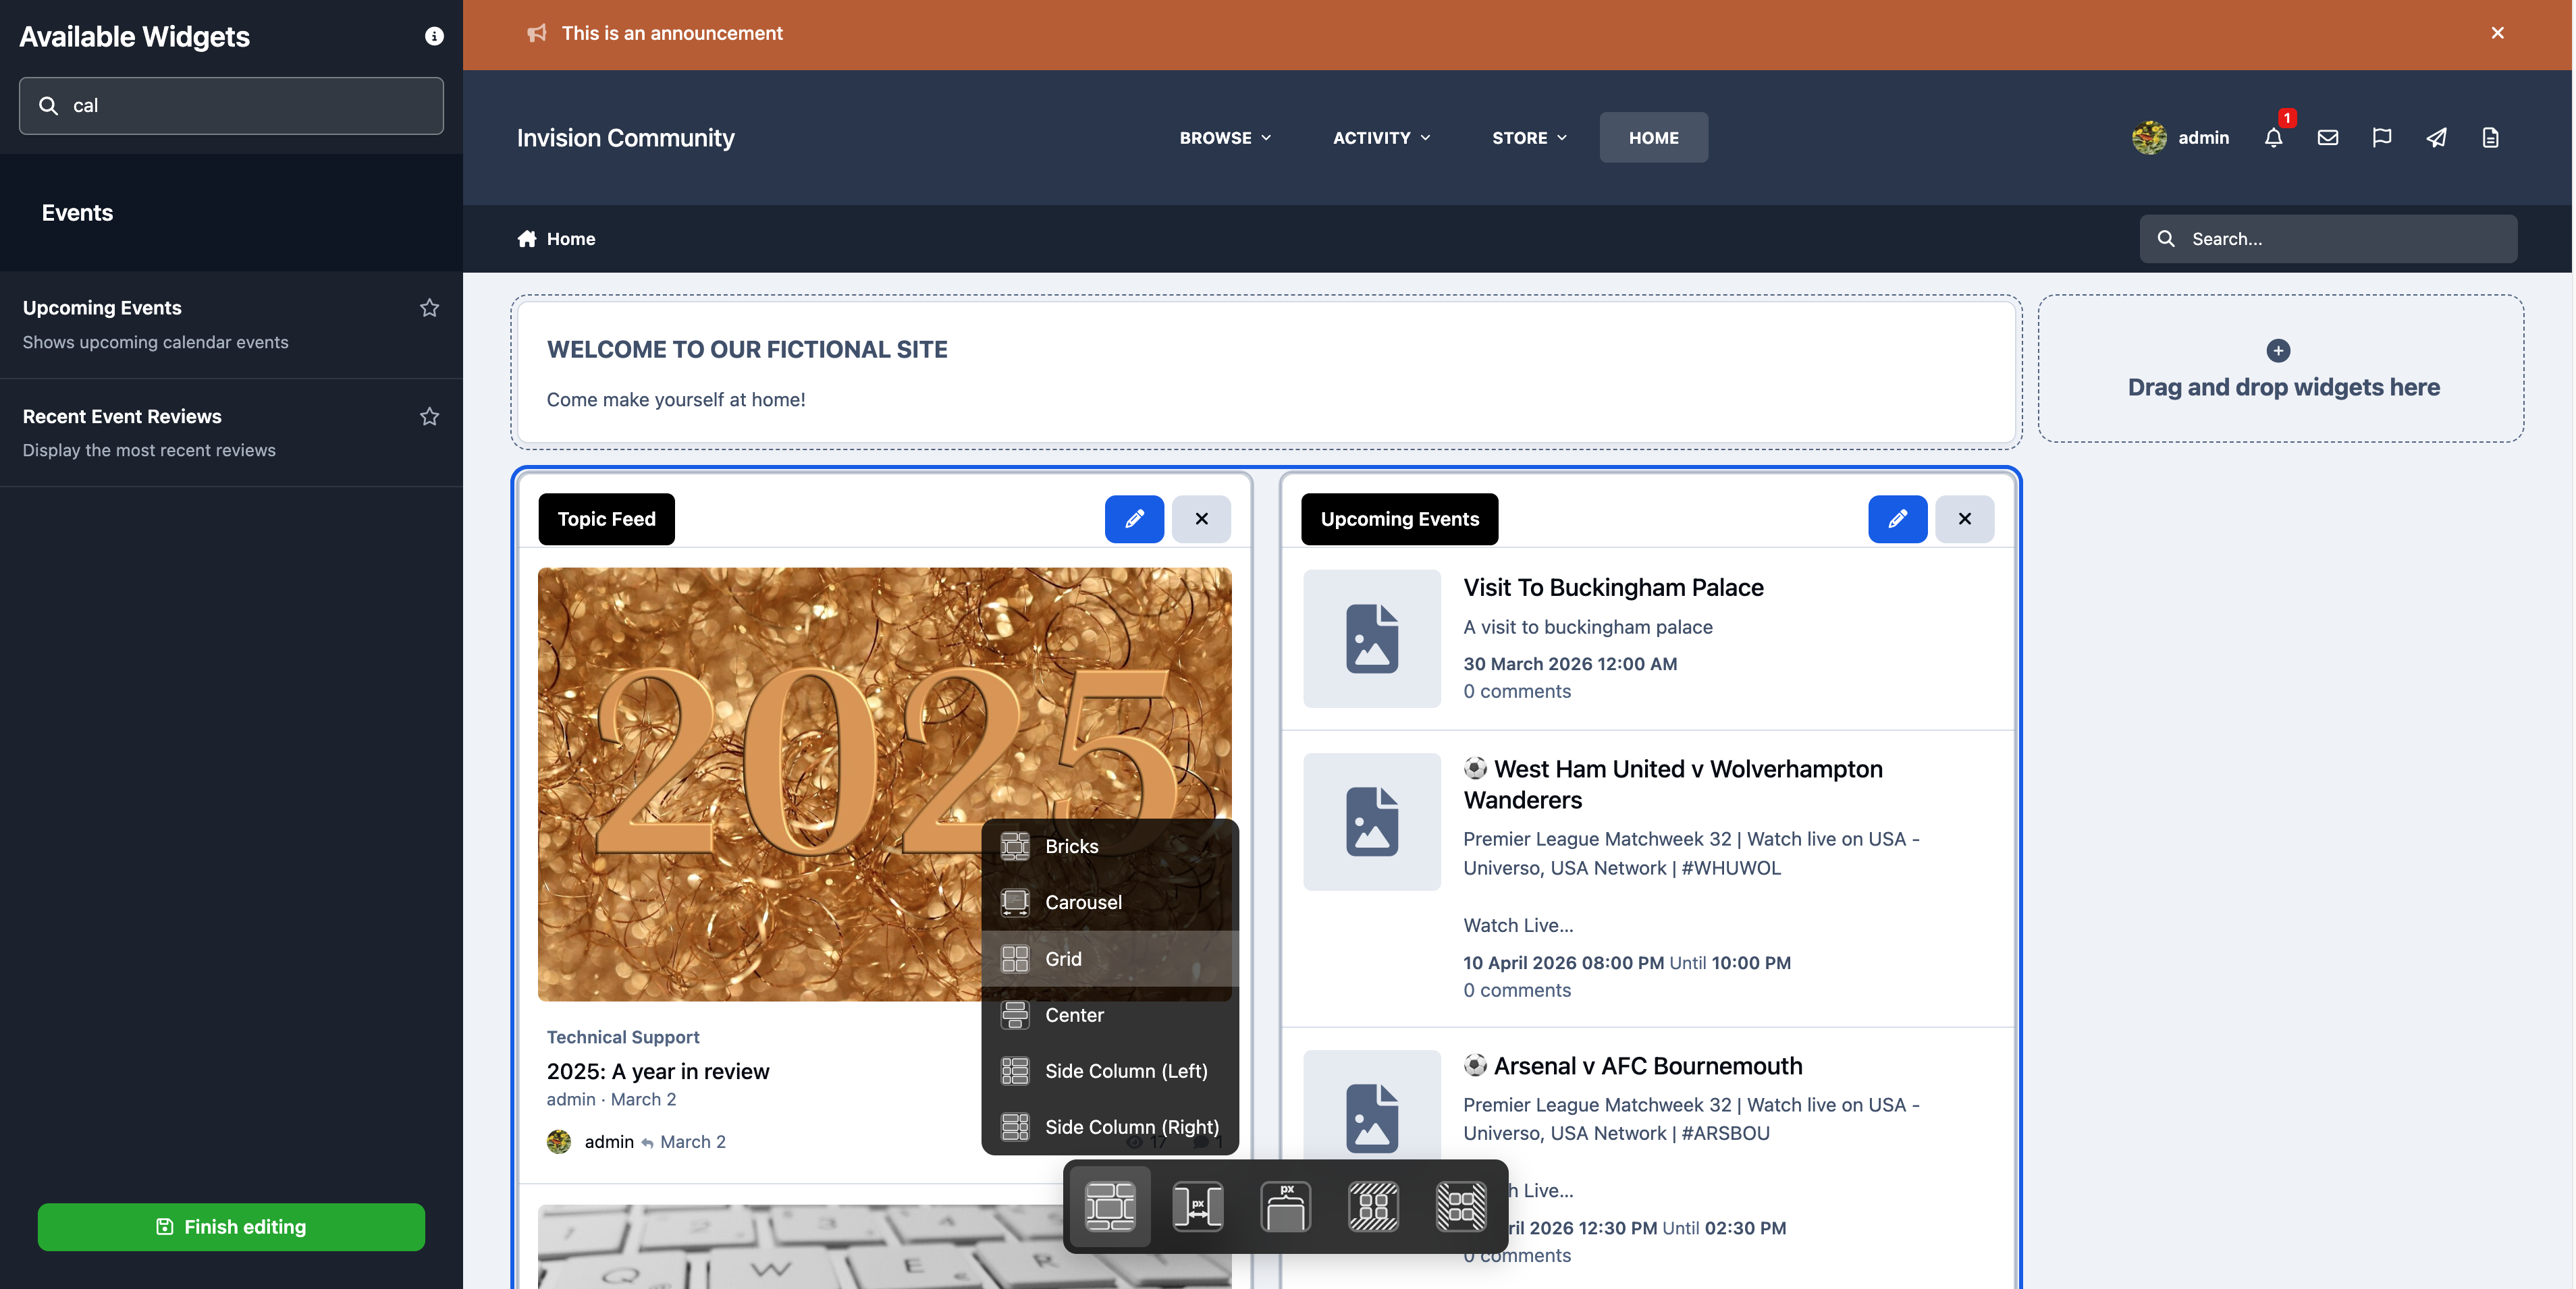Open the Visit To Buckingham Palace event
The width and height of the screenshot is (2576, 1289).
[1612, 588]
